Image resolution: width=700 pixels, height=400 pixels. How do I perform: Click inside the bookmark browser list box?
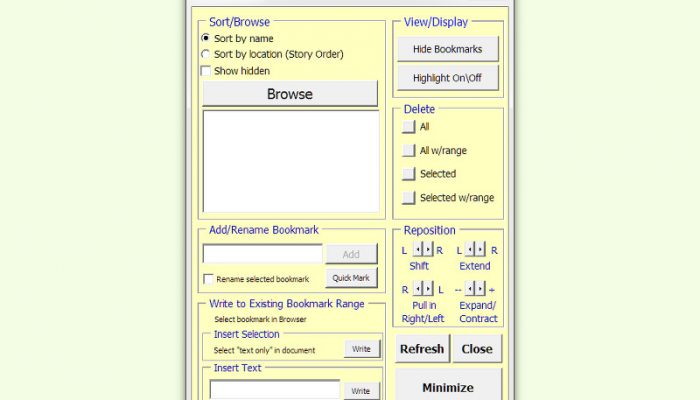tap(291, 162)
